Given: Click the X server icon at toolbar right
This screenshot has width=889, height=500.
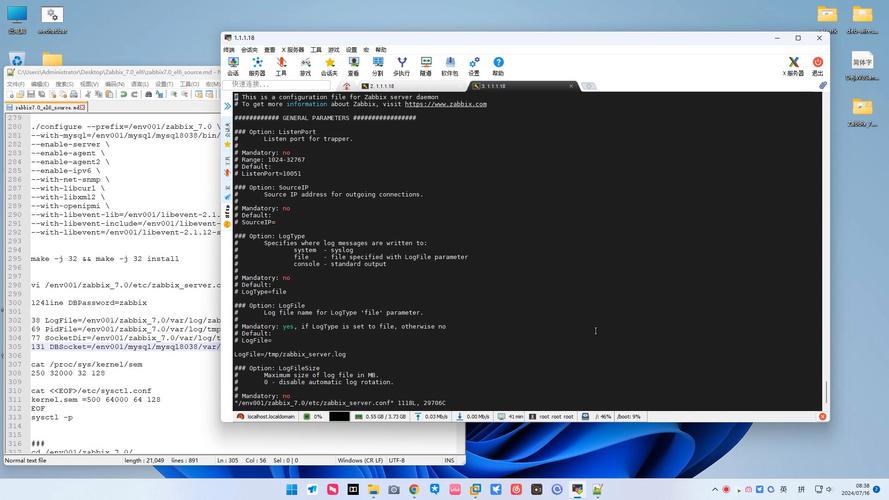Looking at the screenshot, I should tap(793, 66).
